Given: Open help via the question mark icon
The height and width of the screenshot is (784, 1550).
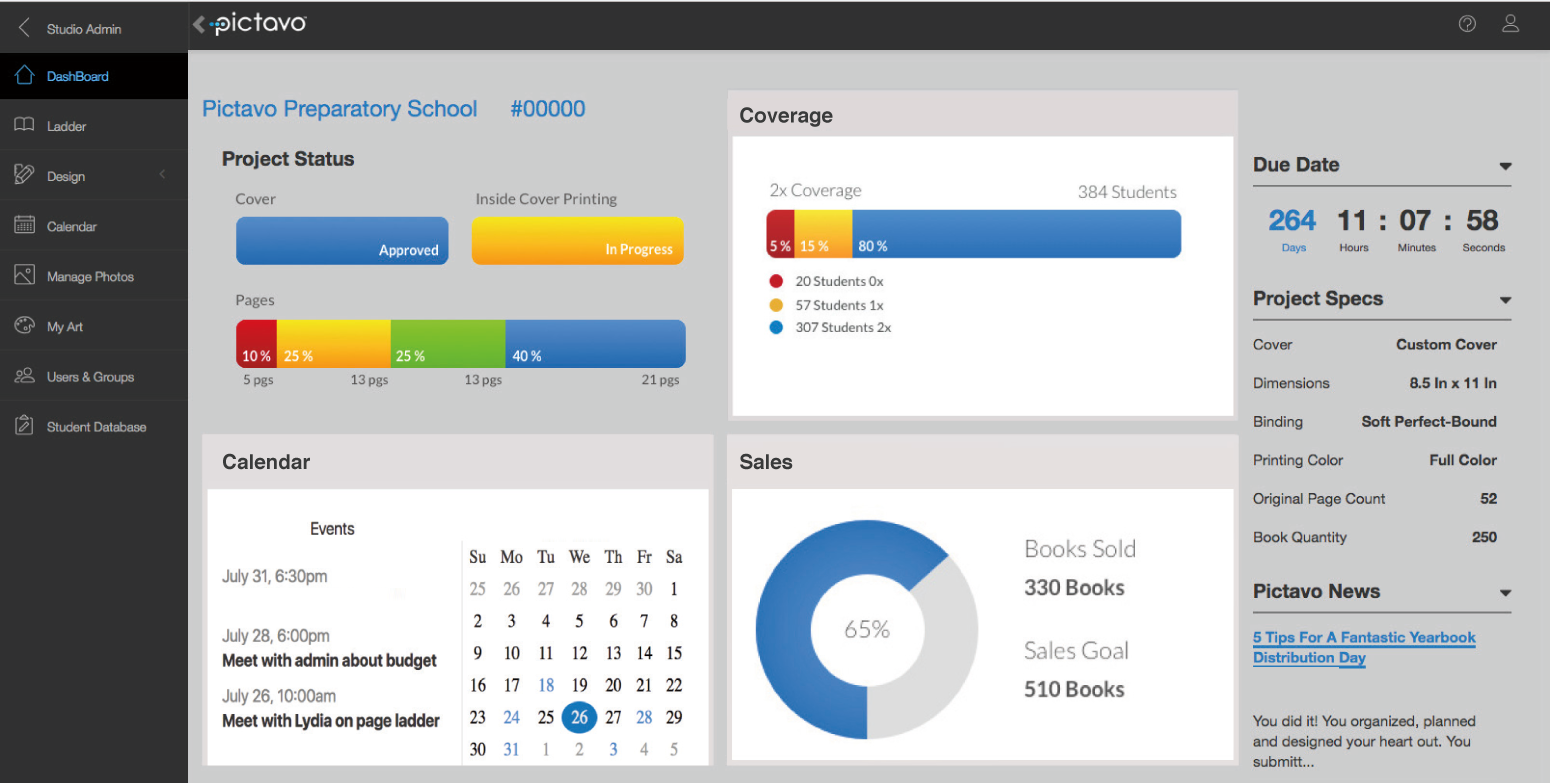Looking at the screenshot, I should tap(1467, 24).
